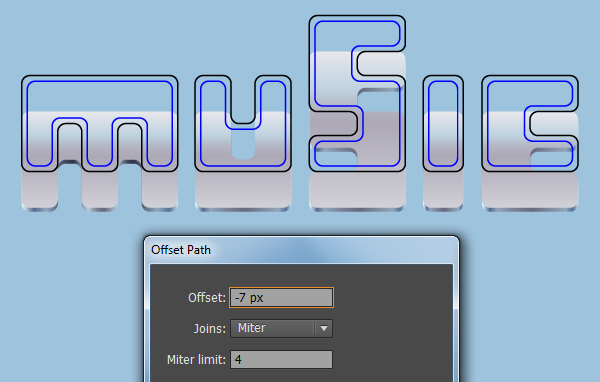600x382 pixels.
Task: Click the dropdown arrow beside Miter
Action: tap(324, 328)
